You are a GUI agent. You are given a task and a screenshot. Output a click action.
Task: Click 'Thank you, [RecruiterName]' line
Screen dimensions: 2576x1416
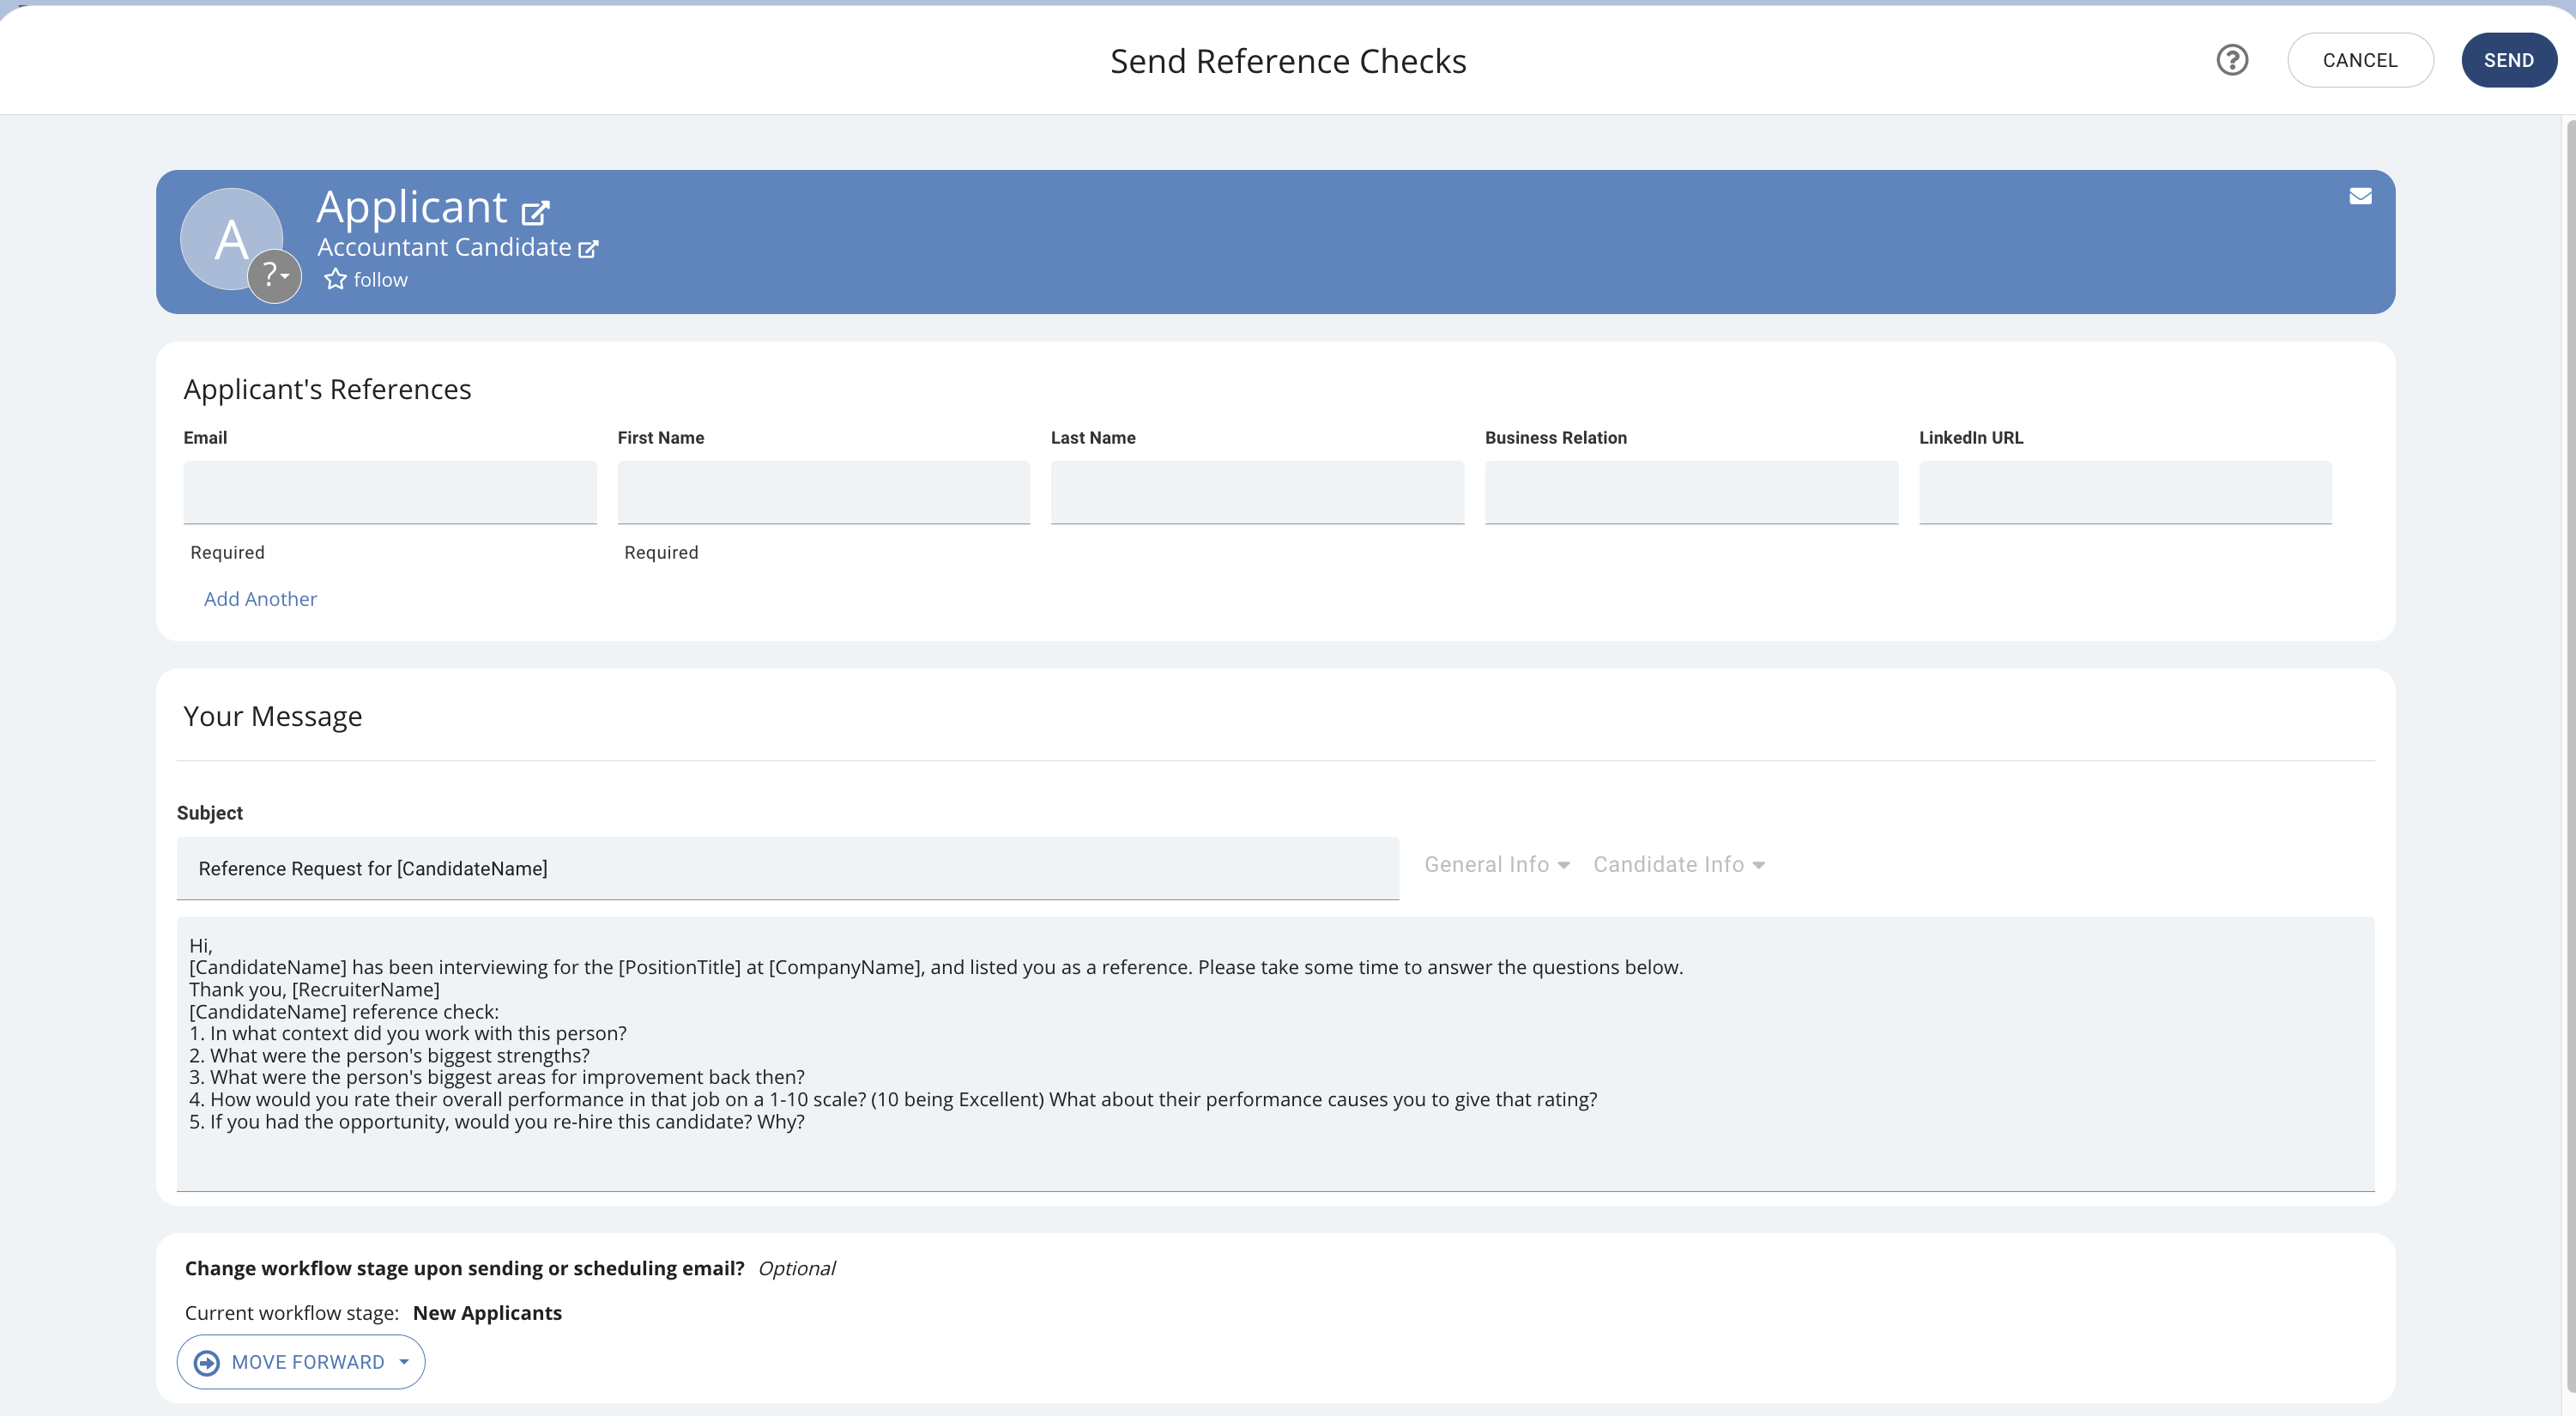tap(314, 990)
